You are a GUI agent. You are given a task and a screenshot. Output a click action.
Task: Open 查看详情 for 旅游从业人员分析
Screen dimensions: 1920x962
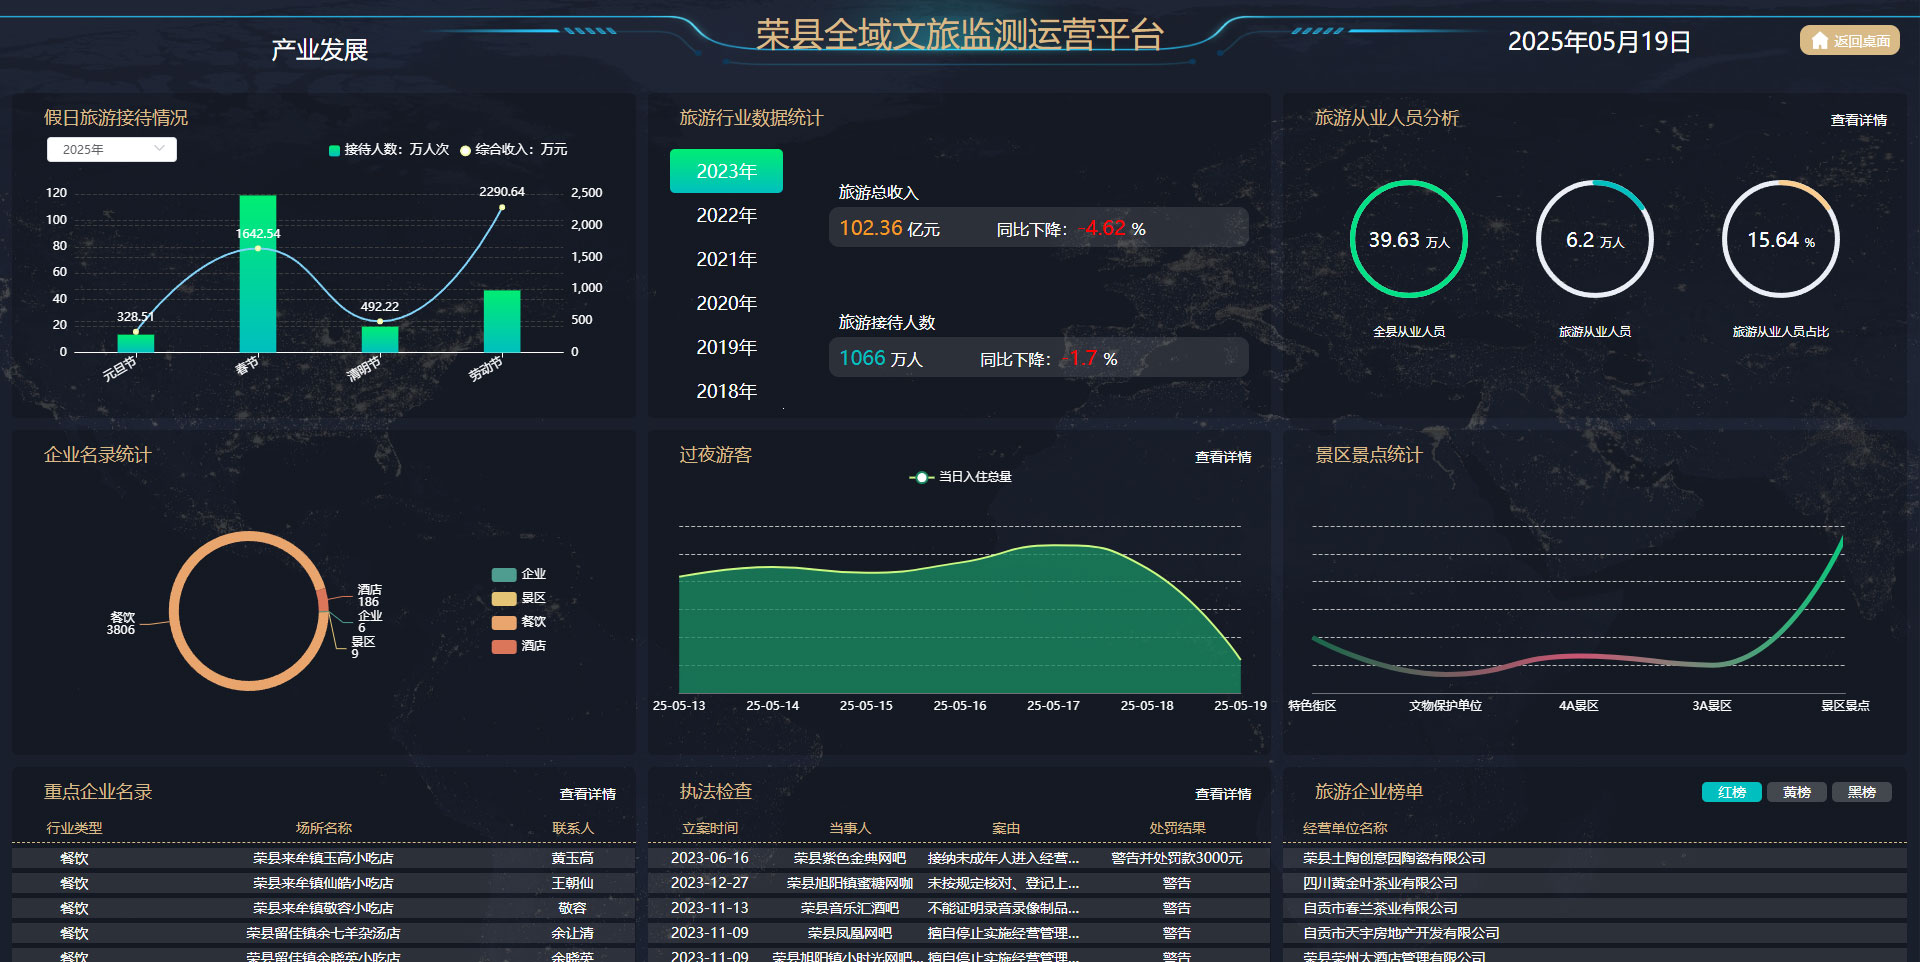click(x=1857, y=119)
